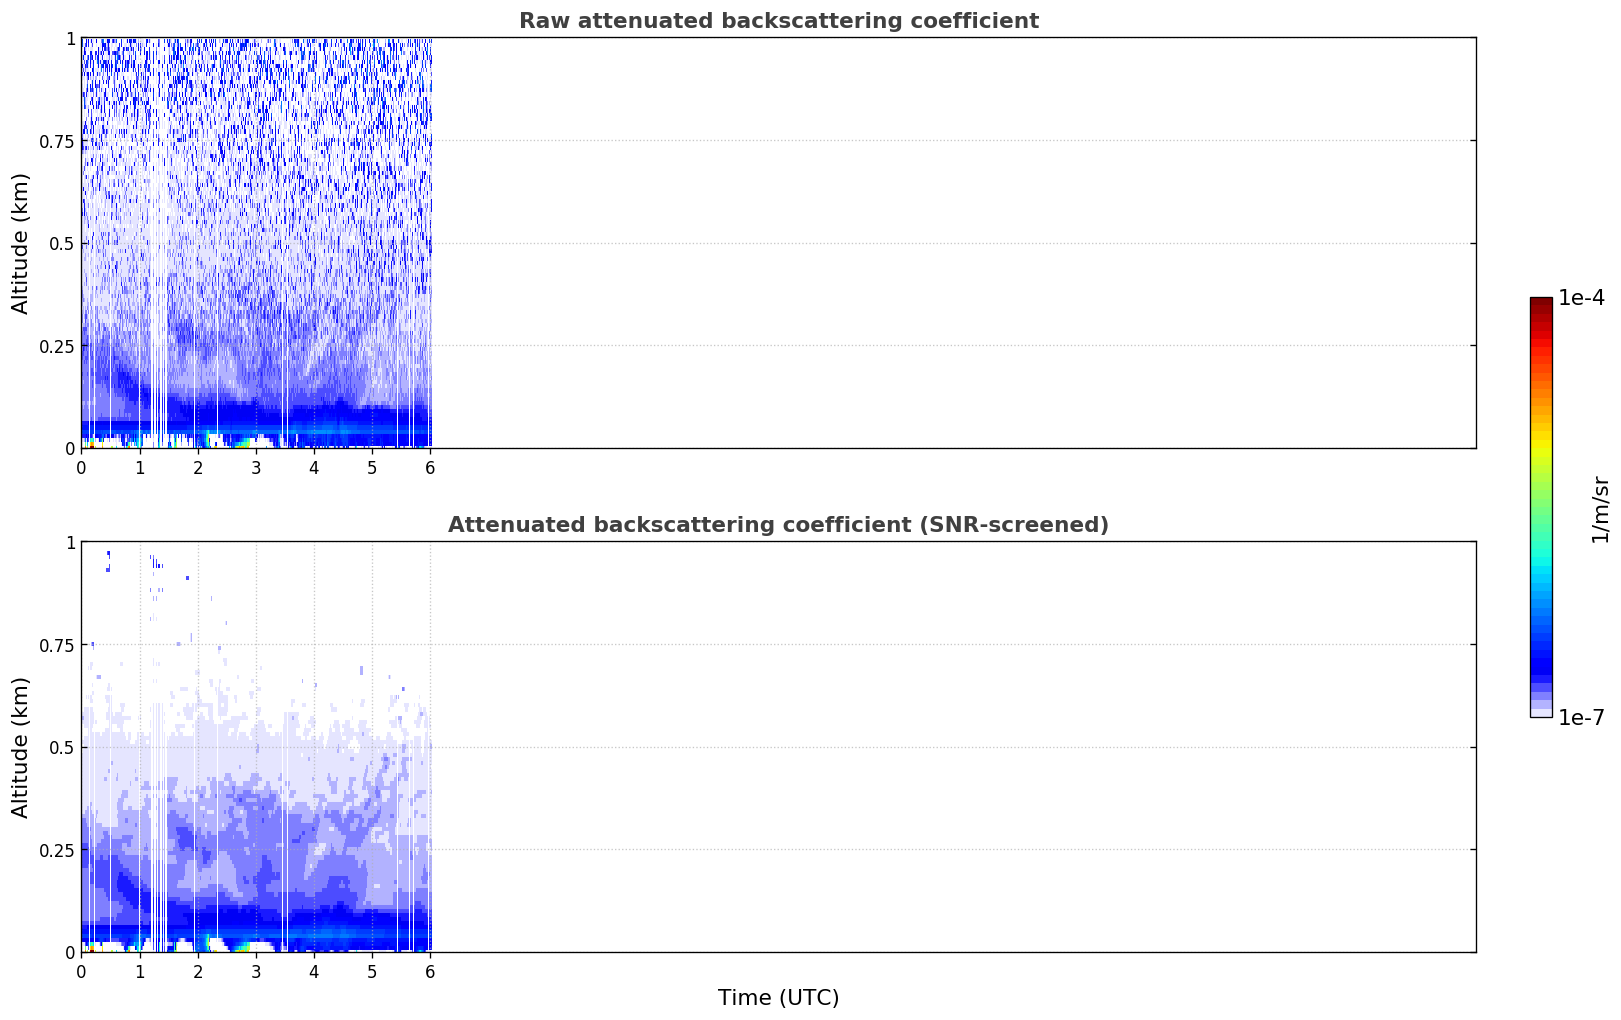The height and width of the screenshot is (1020, 1621).
Task: Click the Raw attenuated backscattering coefficient title
Action: tap(778, 21)
